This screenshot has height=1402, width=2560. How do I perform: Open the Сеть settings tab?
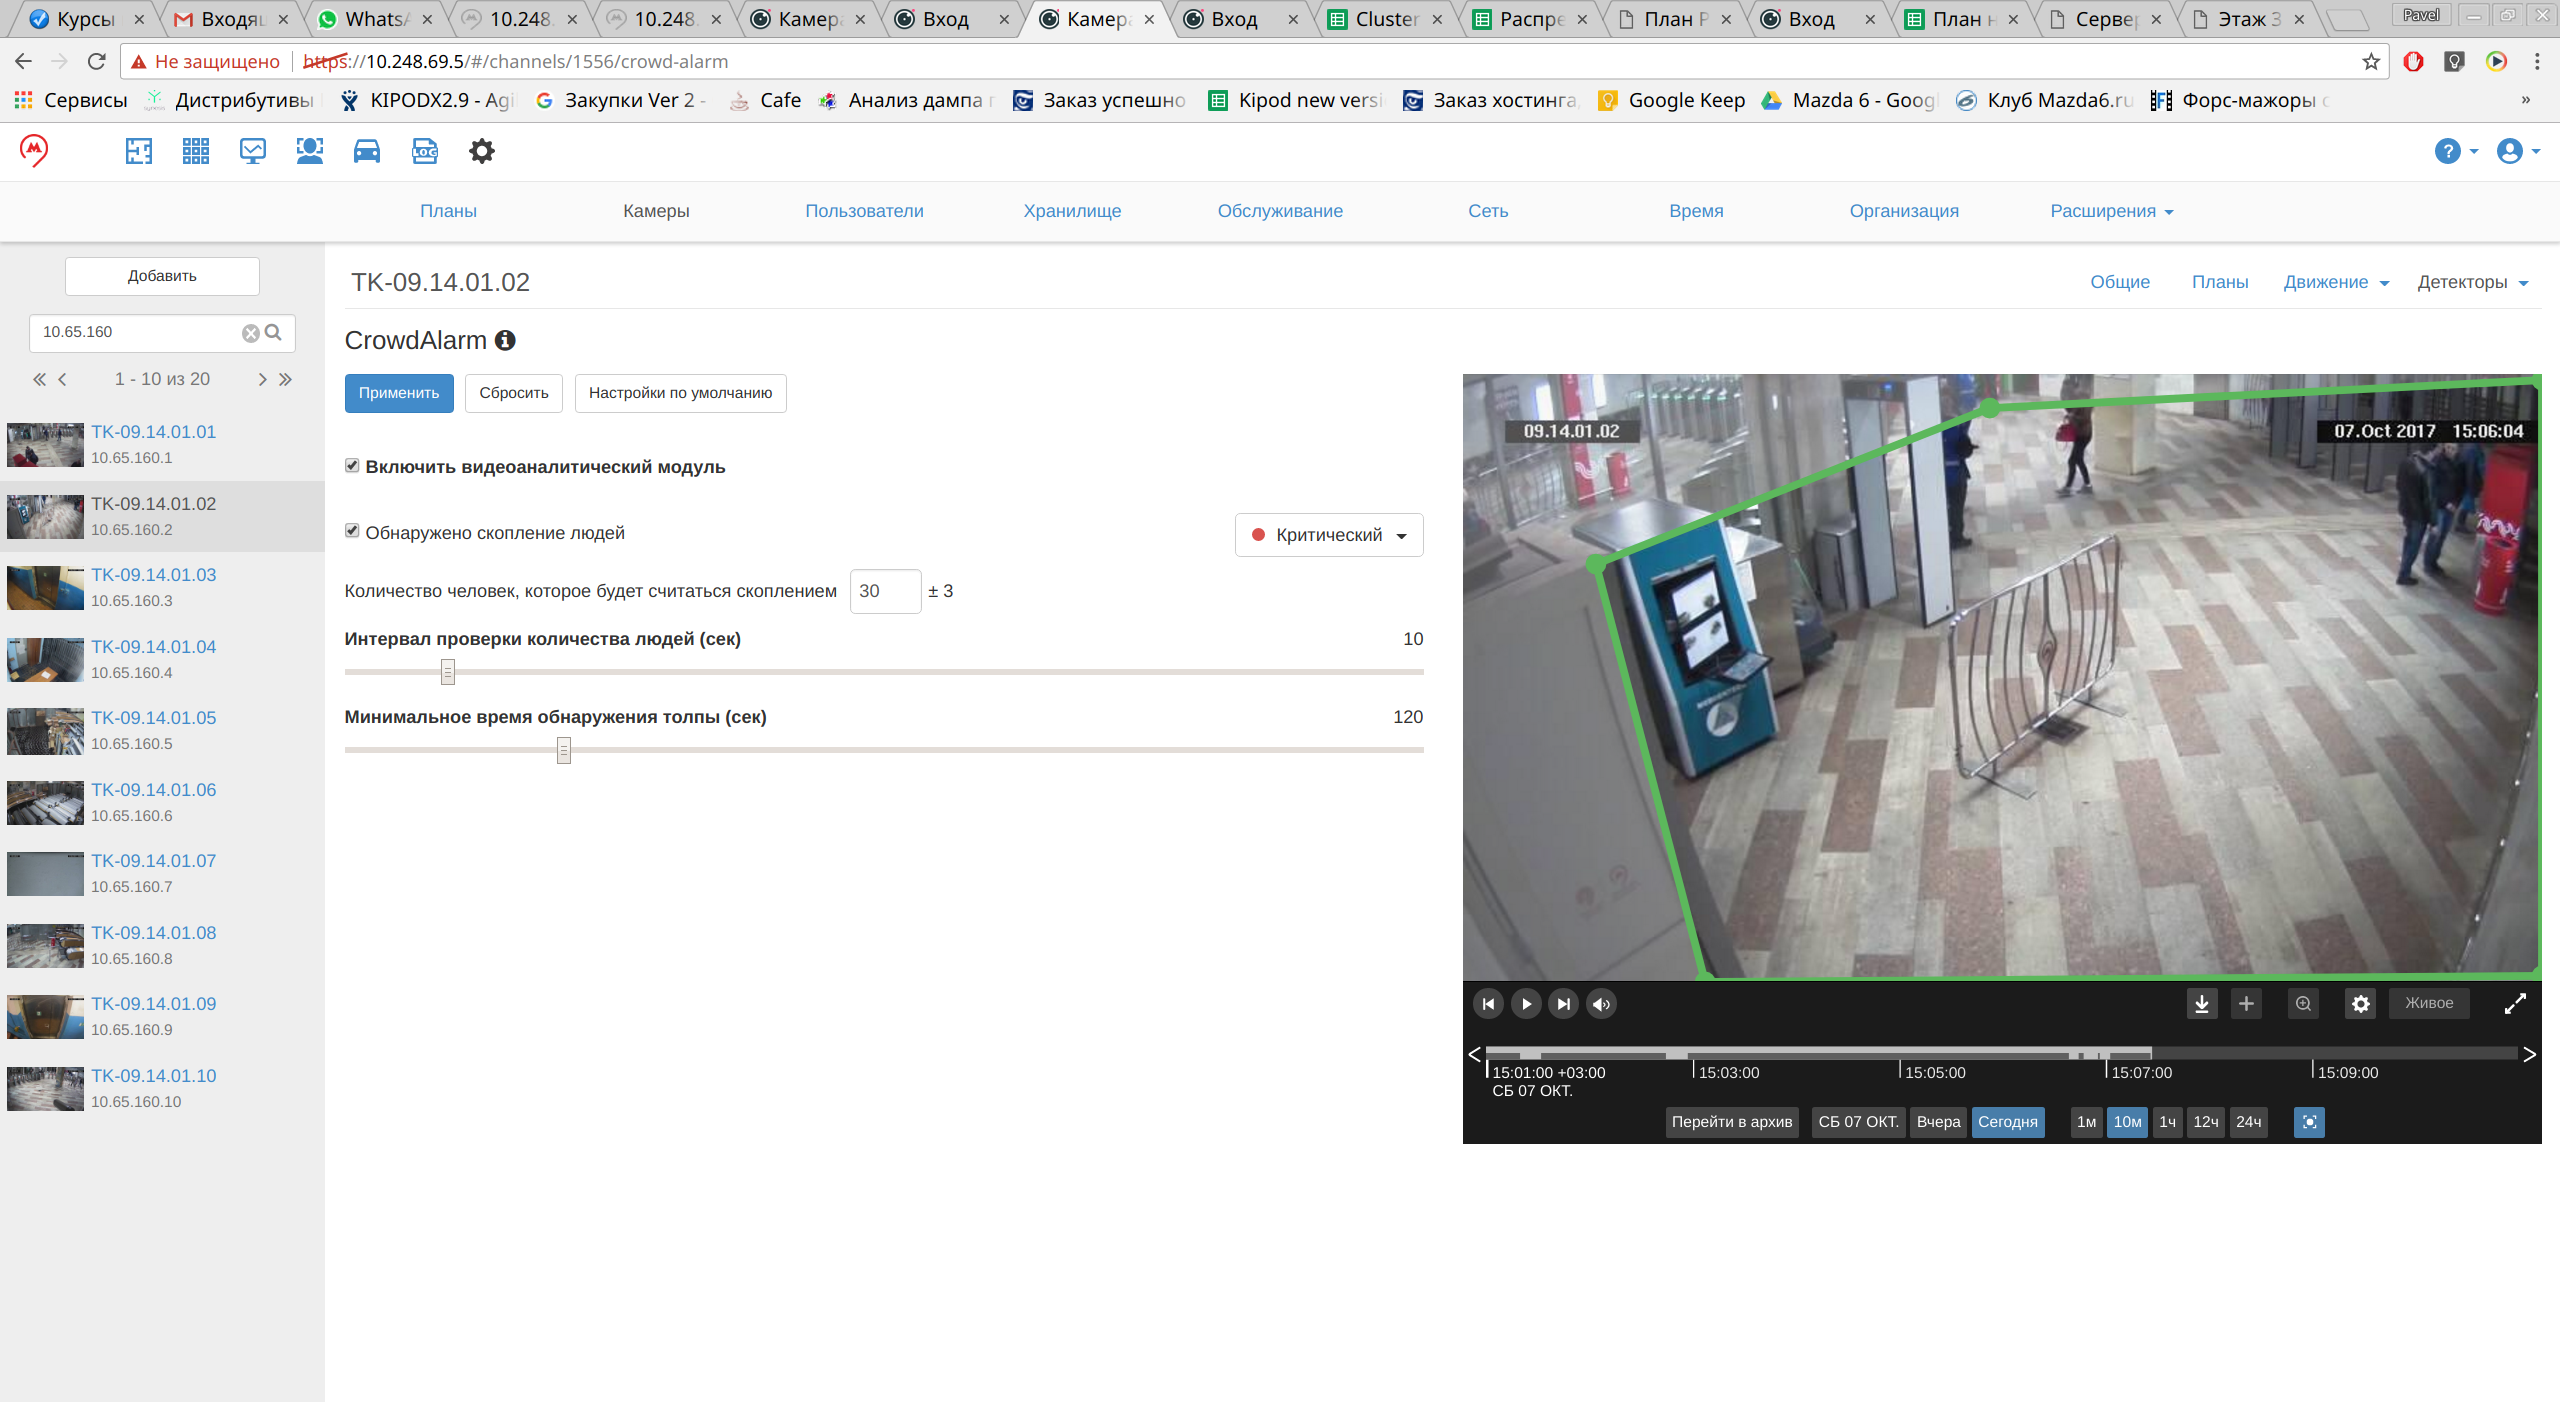point(1488,211)
